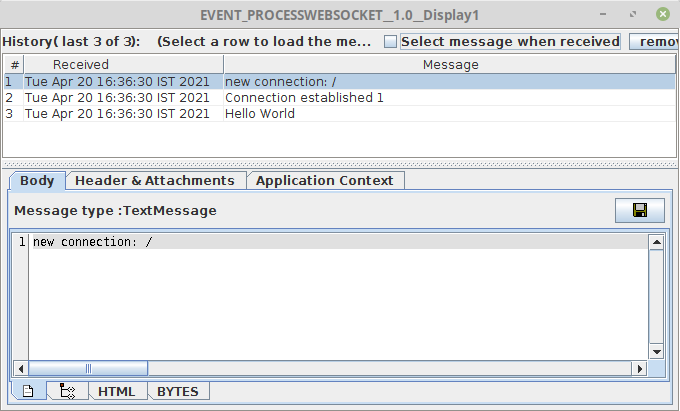Click the horizontal scrollbar thumb in message body
This screenshot has height=411, width=680.
point(88,368)
